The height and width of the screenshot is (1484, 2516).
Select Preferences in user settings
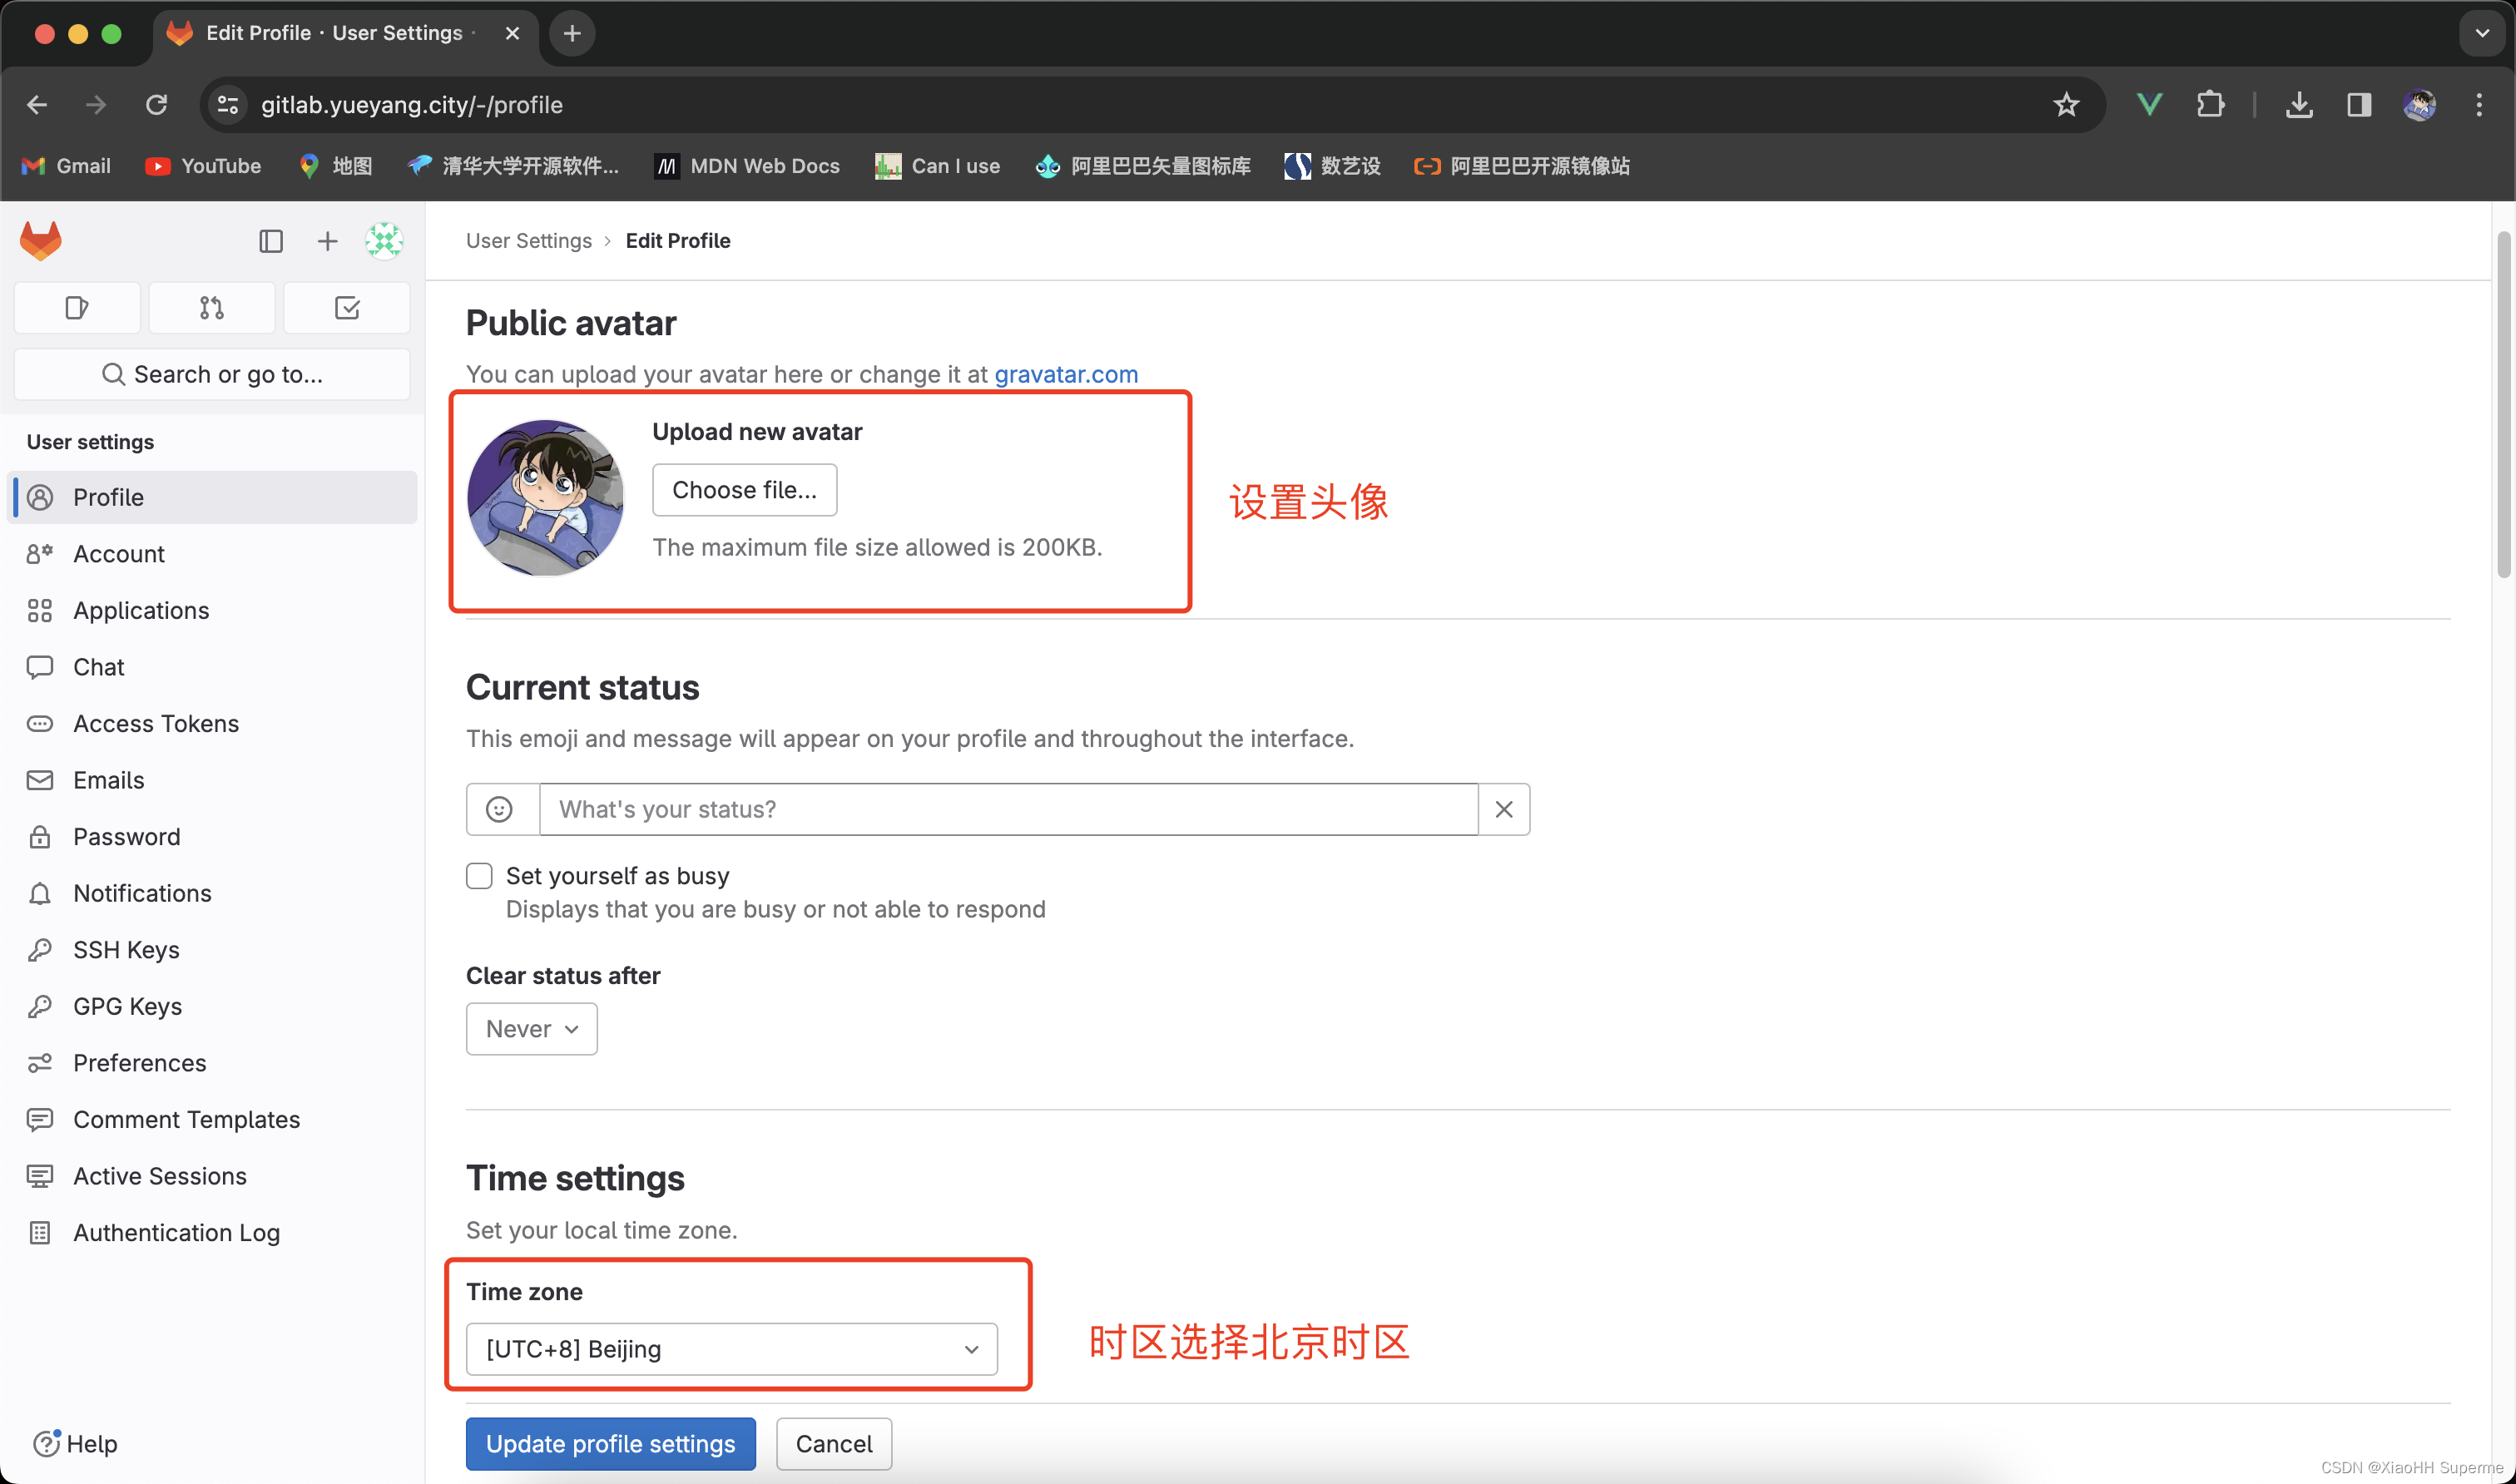coord(139,1063)
